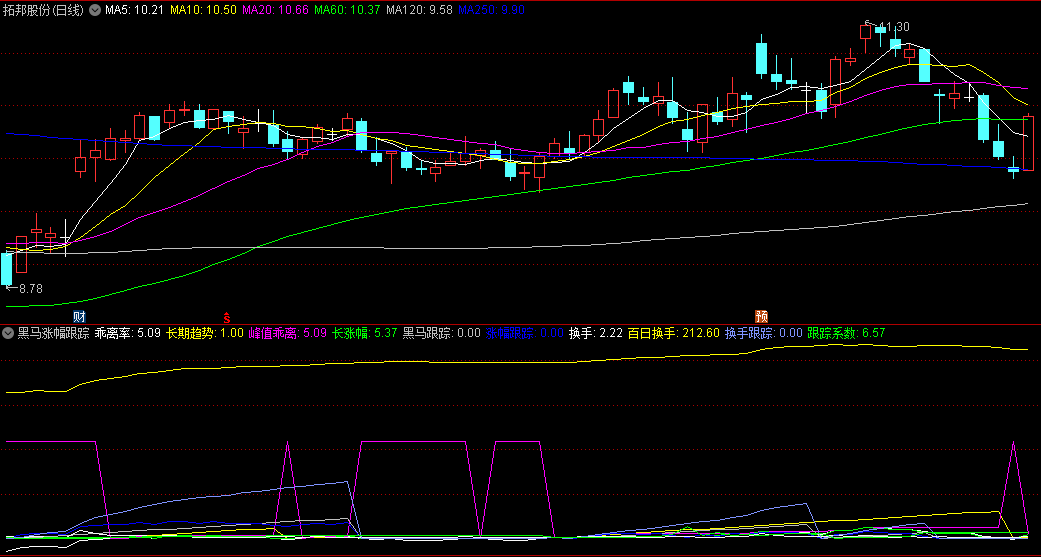Click the 百日换手: 212.60 value
The height and width of the screenshot is (557, 1041).
tap(673, 333)
